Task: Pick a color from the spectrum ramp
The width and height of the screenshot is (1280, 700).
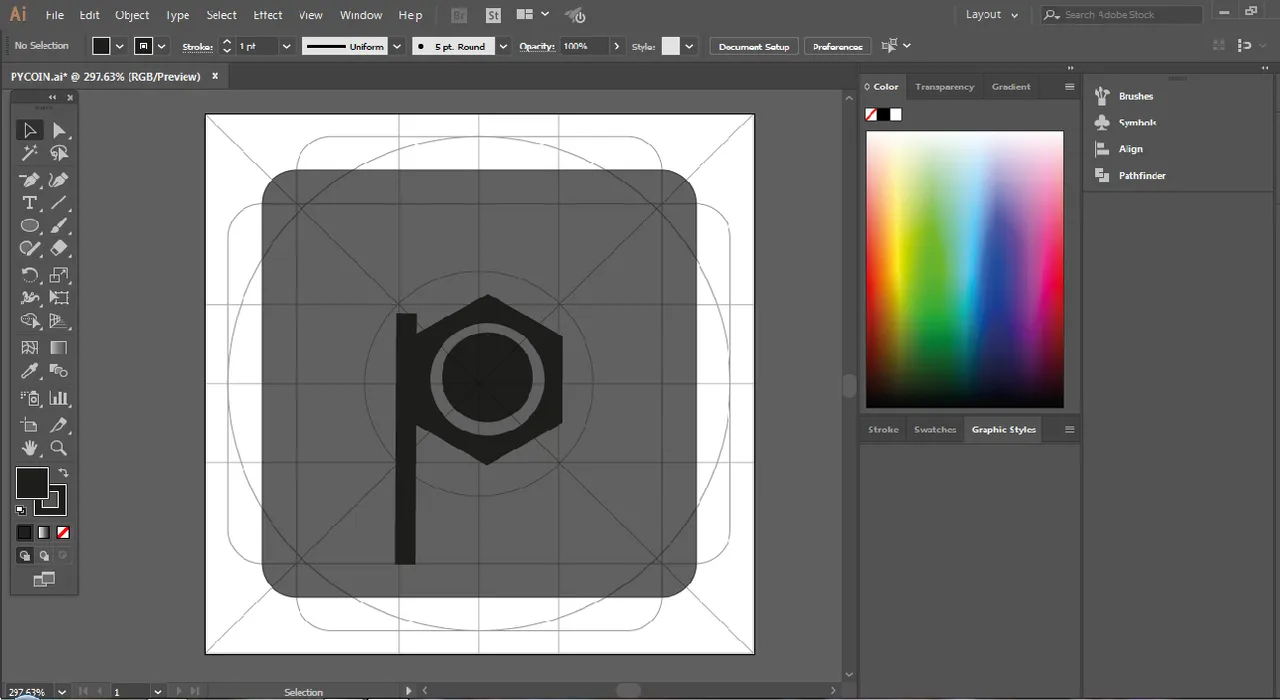Action: coord(965,269)
